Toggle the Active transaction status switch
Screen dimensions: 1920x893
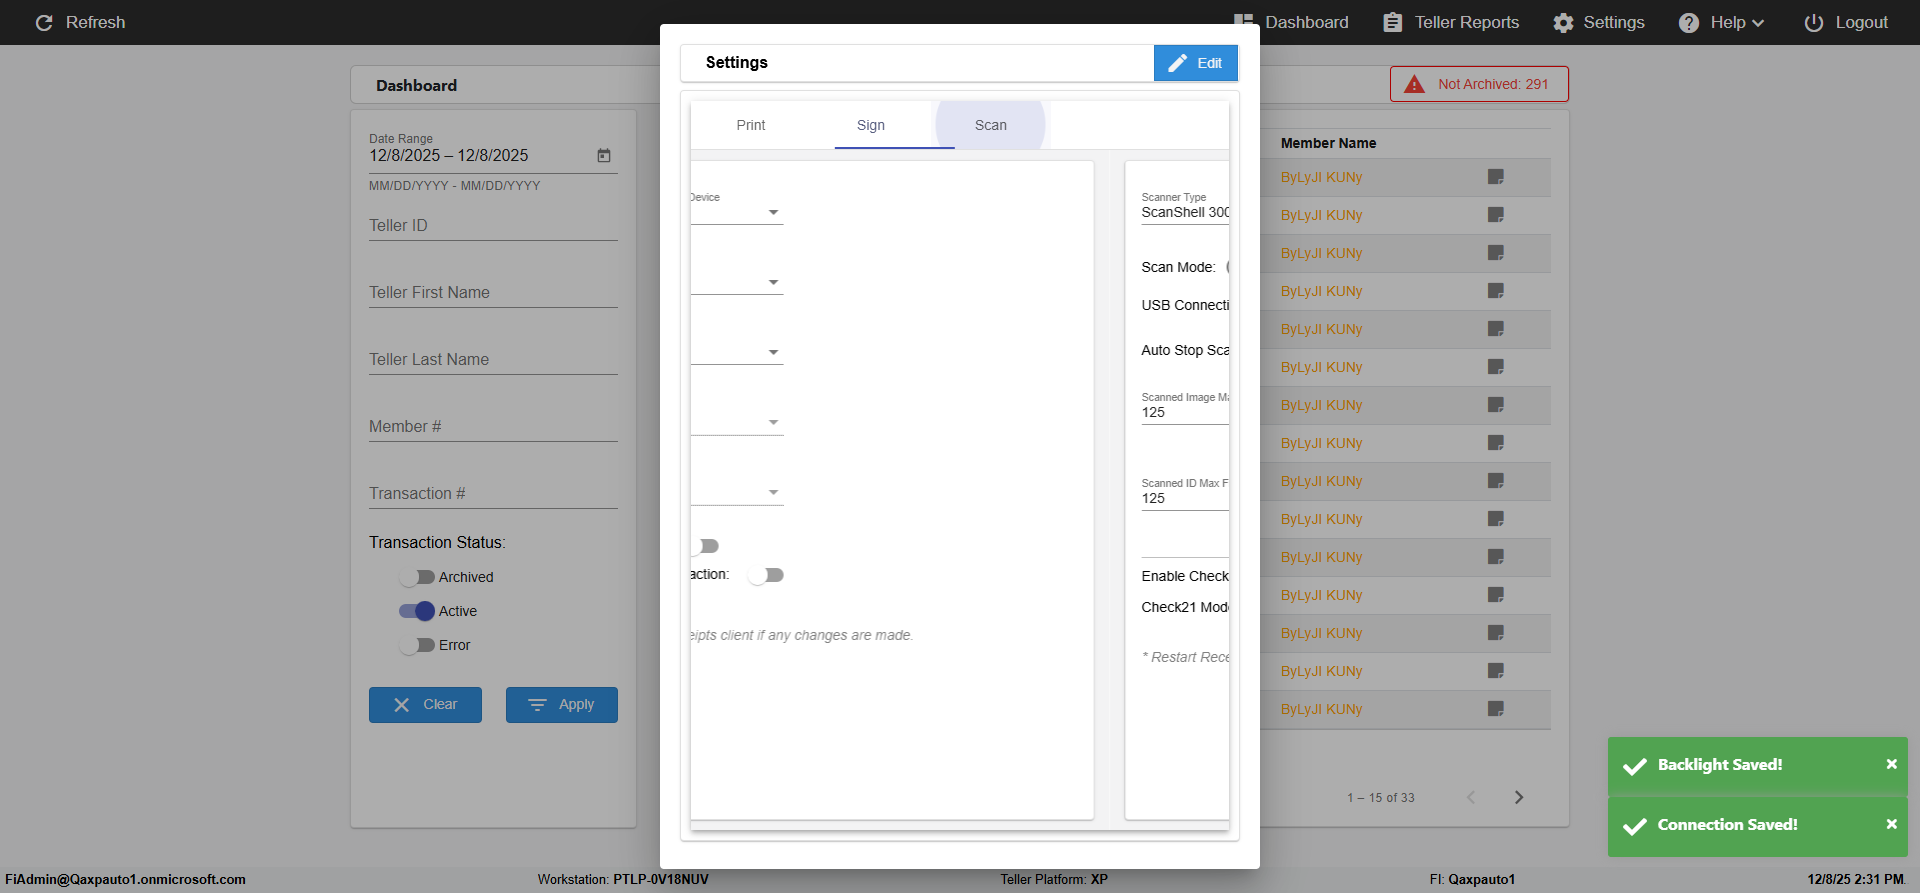(x=417, y=611)
